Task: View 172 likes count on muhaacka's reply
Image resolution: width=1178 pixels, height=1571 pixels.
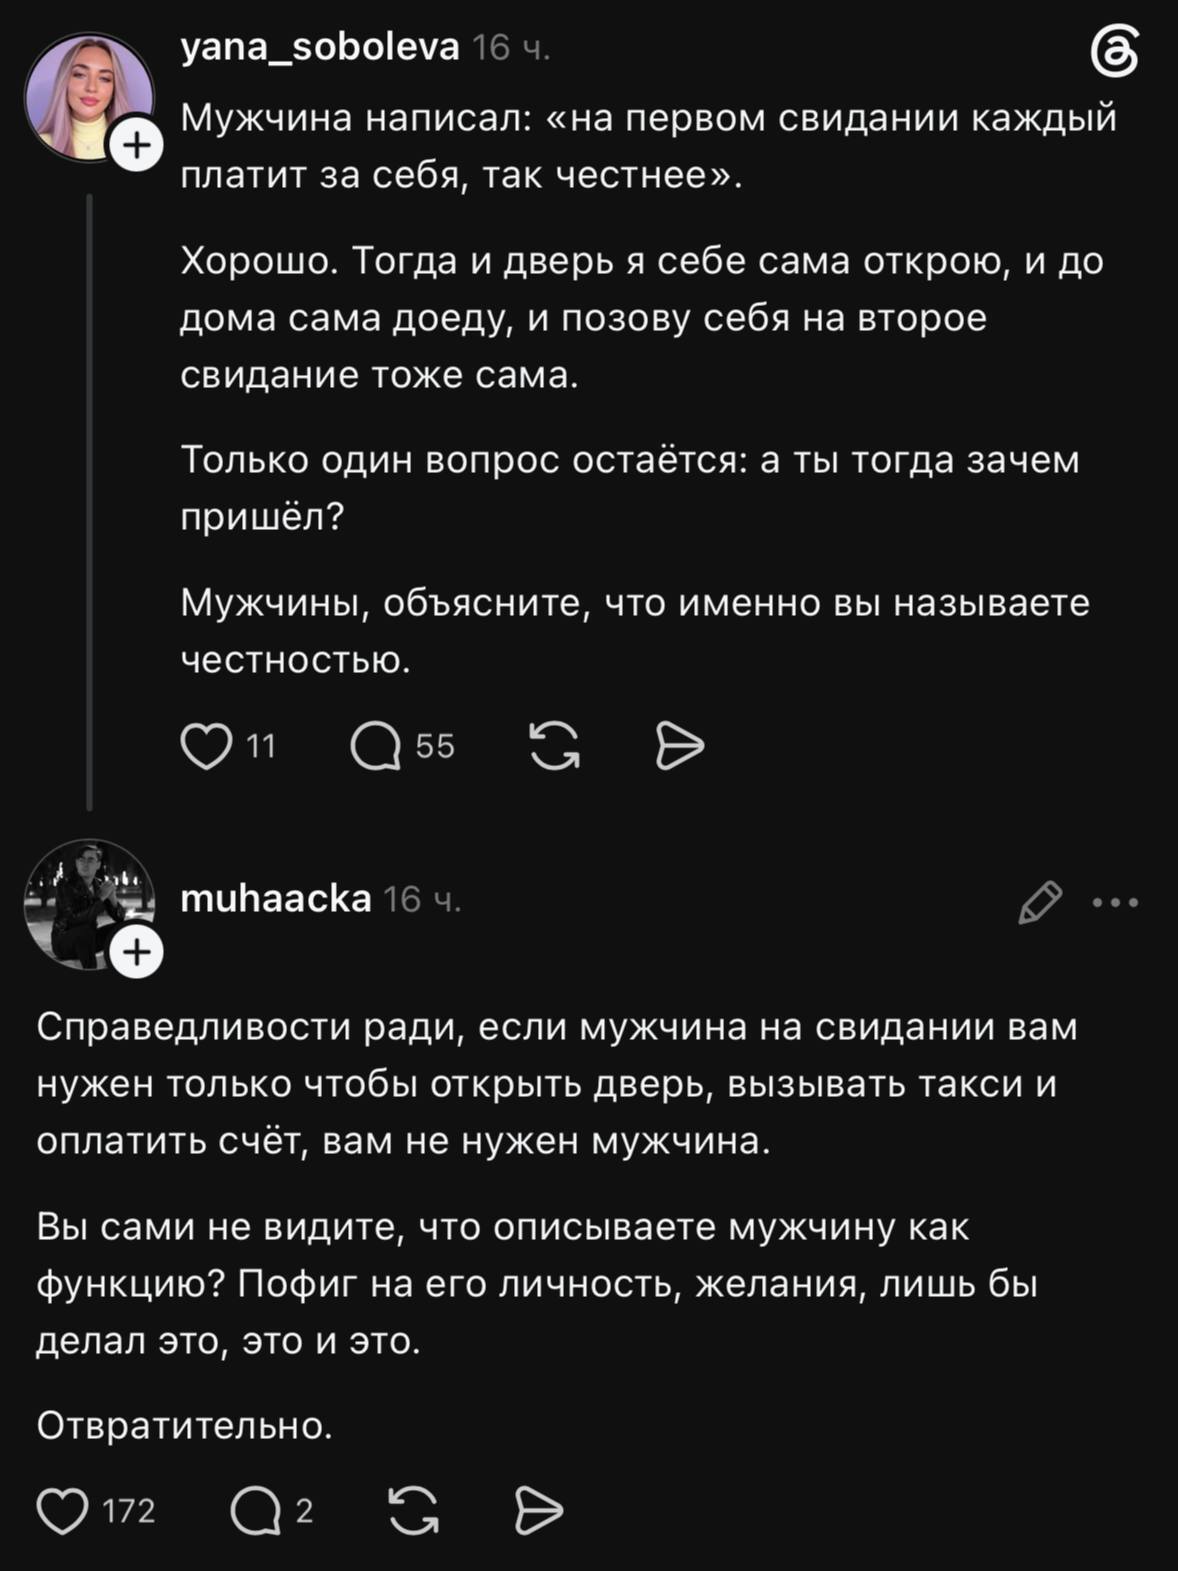Action: 129,1510
